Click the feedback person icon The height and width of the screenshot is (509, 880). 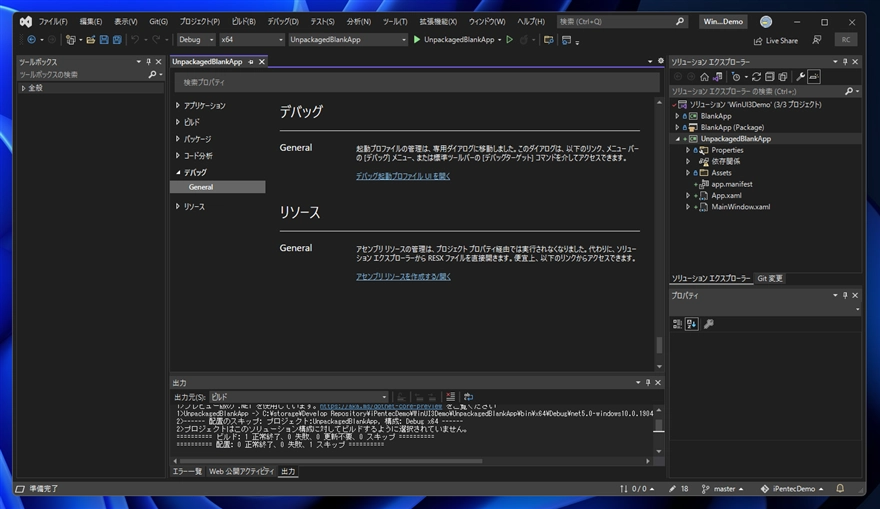[x=817, y=39]
